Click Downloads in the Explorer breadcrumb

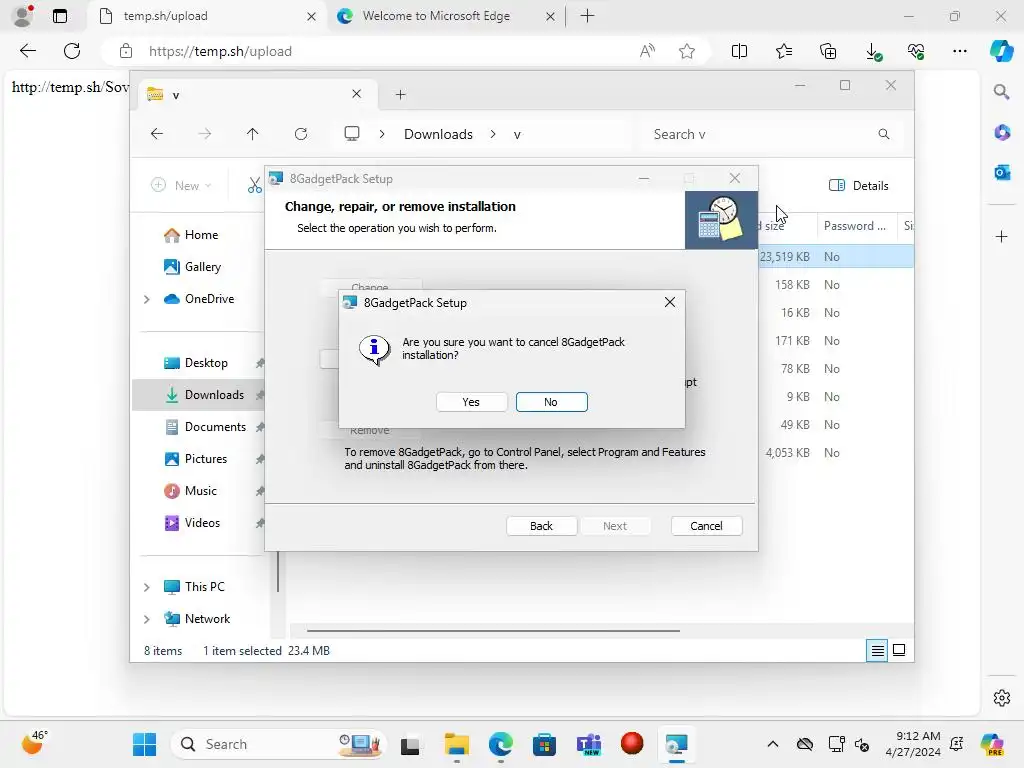438,134
